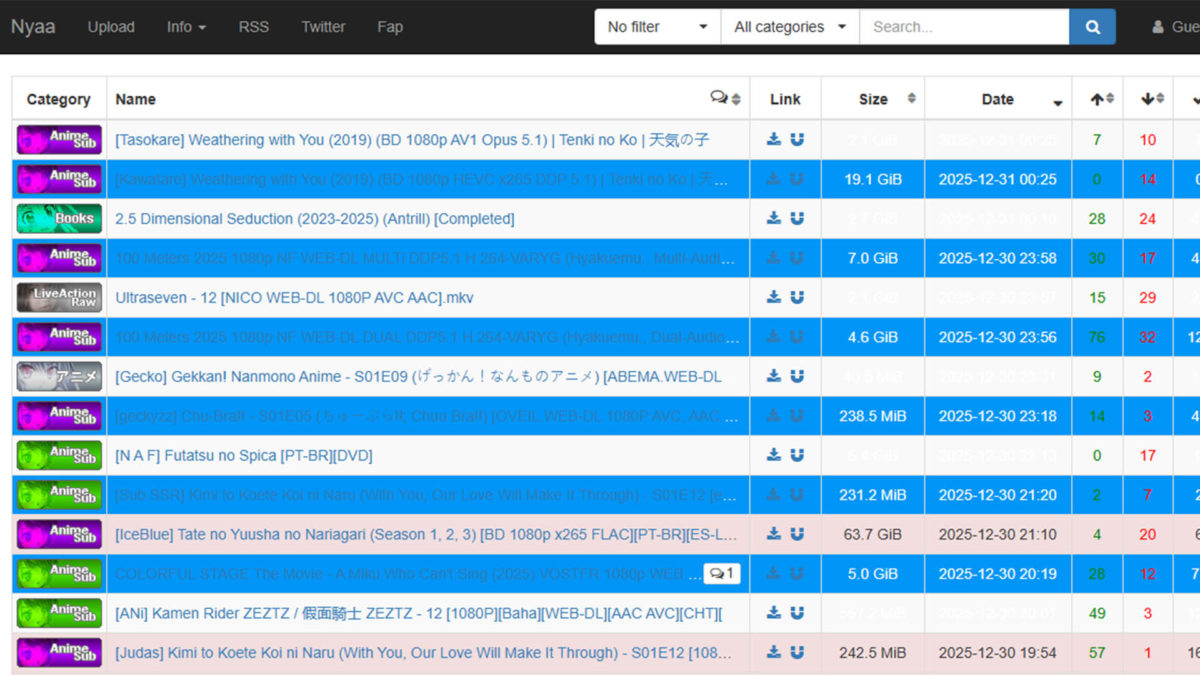Sort table by Size column
Viewport: 1200px width, 675px height.
click(x=873, y=99)
